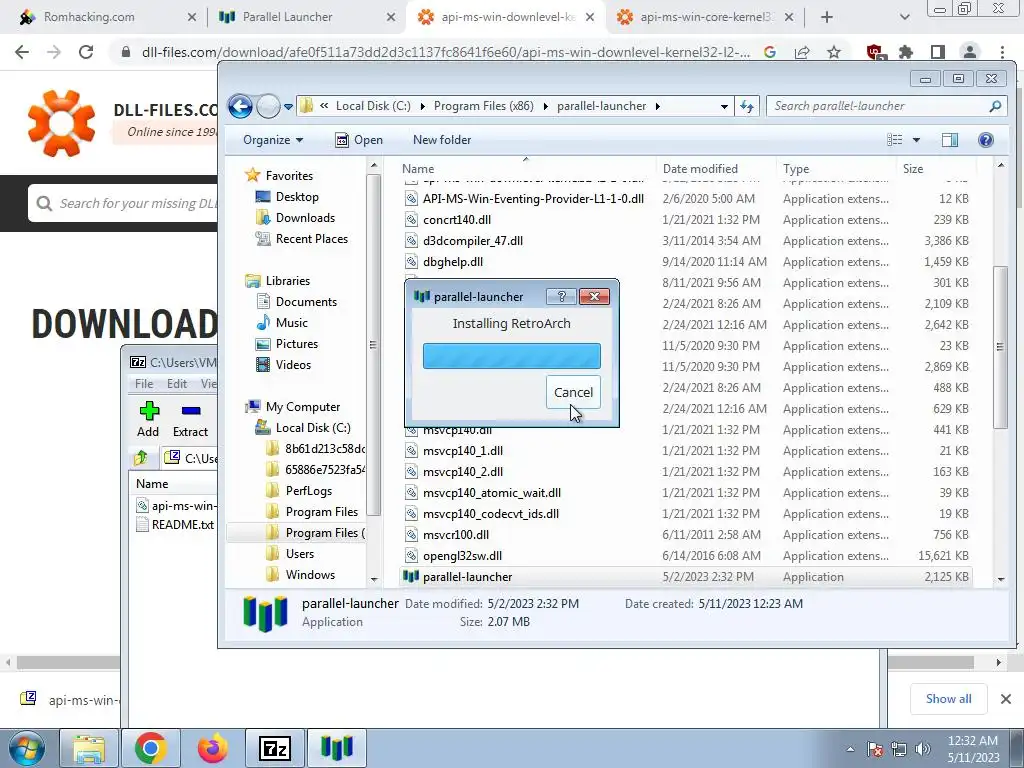The width and height of the screenshot is (1024, 768).
Task: Select Local Disk (C:) in tree
Action: coord(303,428)
